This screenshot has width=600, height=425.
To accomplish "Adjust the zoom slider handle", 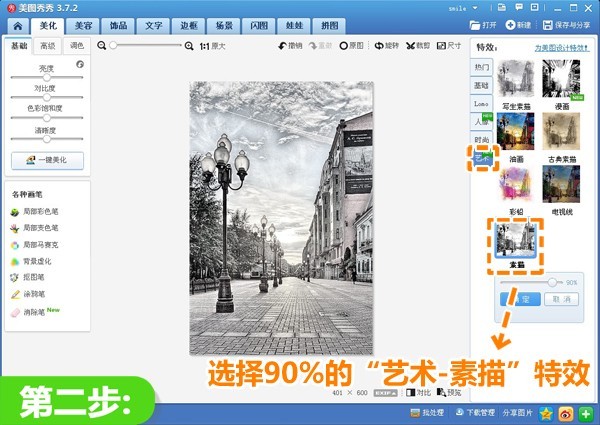I will click(113, 46).
